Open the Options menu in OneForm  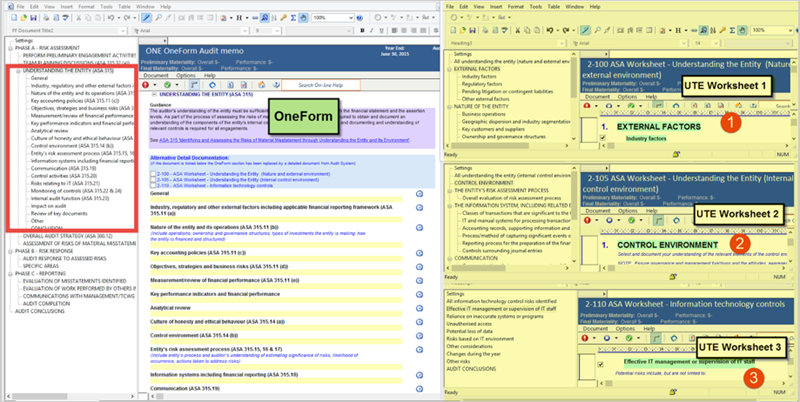tap(187, 75)
